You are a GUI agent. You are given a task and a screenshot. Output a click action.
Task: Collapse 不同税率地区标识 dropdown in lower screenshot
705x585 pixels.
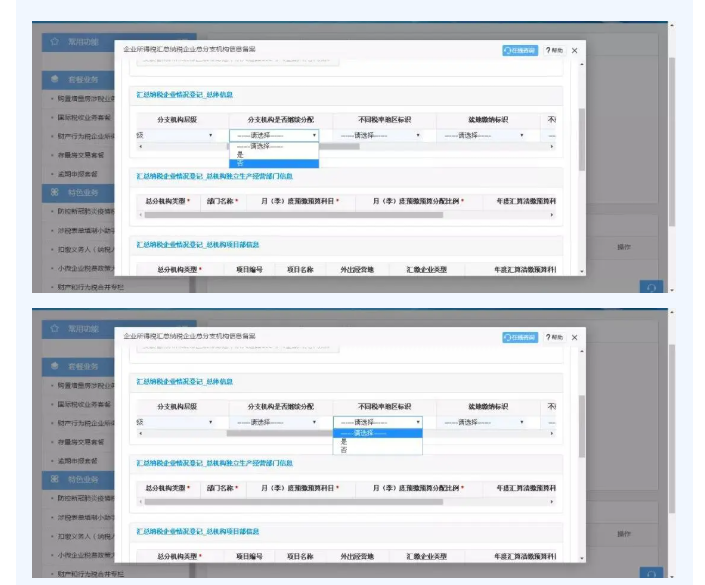pos(378,422)
